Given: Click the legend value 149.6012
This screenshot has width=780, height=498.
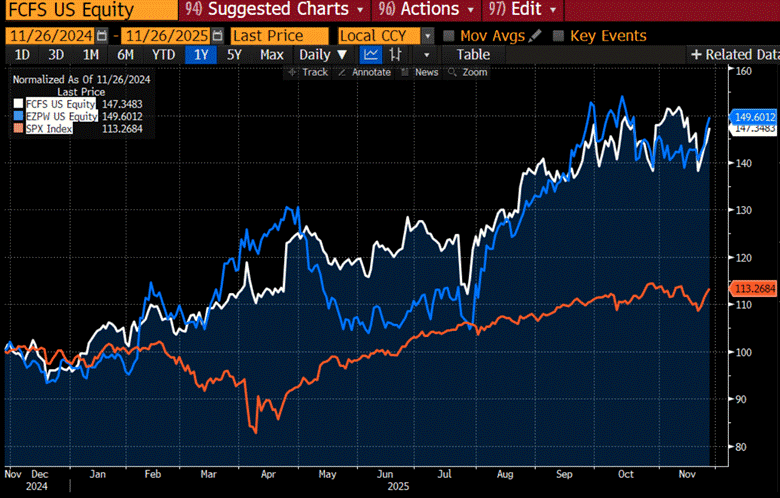Looking at the screenshot, I should pyautogui.click(x=122, y=116).
